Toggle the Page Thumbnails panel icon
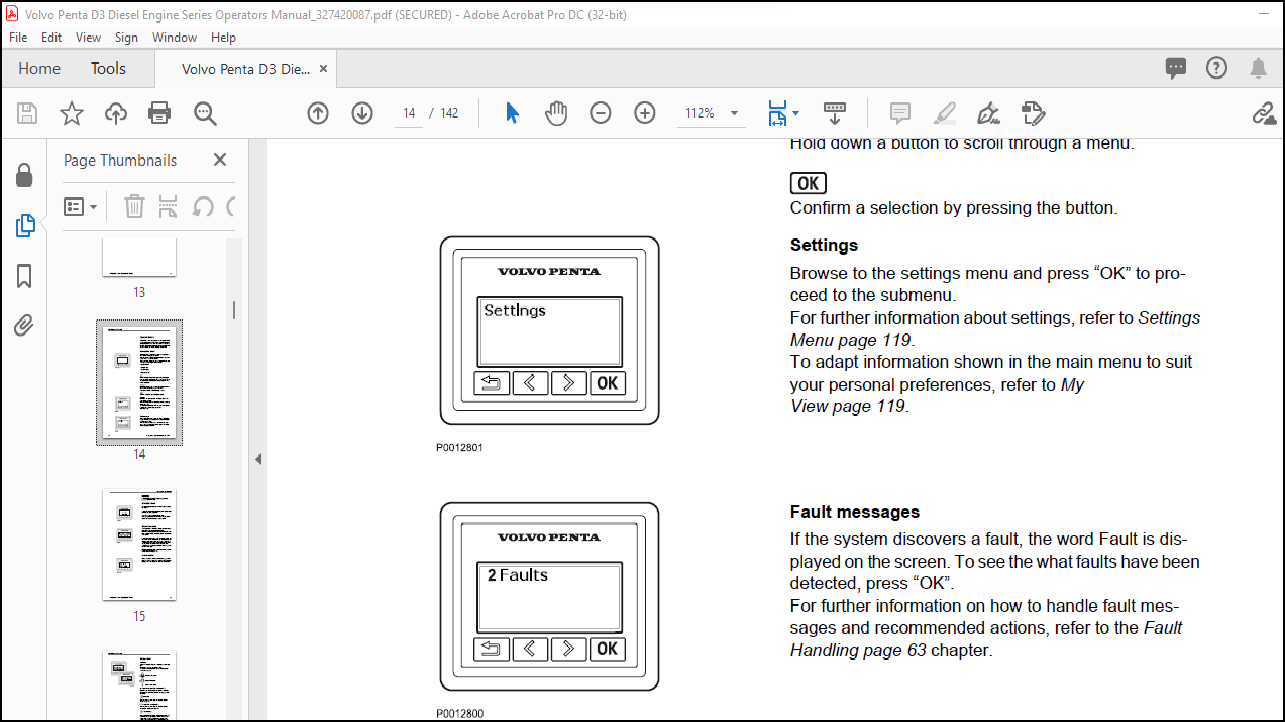Viewport: 1285px width, 722px height. coord(25,226)
